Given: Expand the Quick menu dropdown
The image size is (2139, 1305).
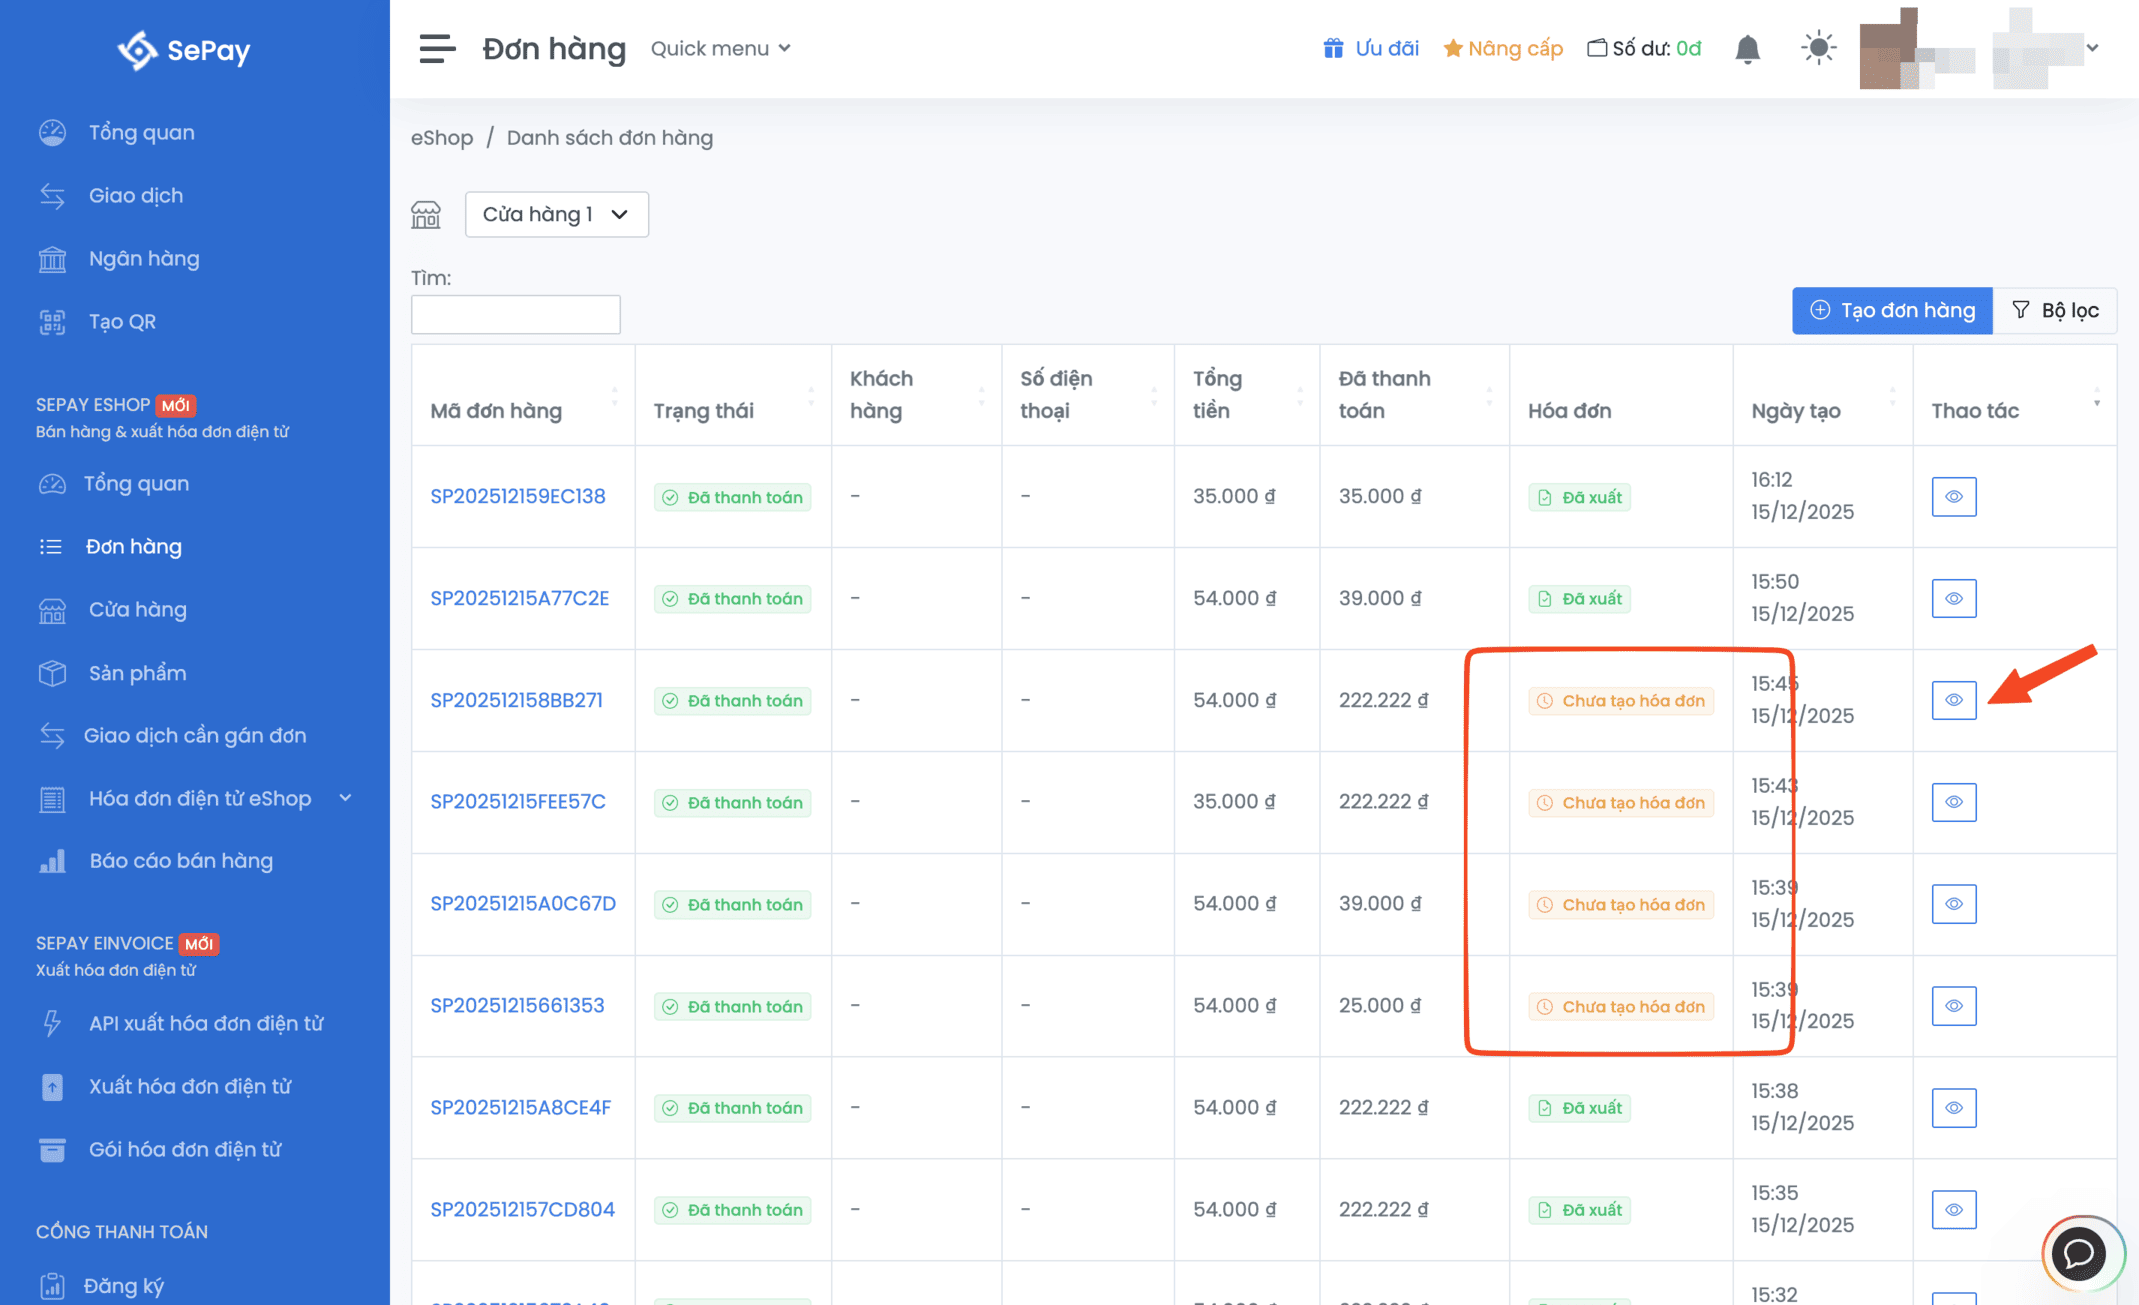Looking at the screenshot, I should coord(720,48).
